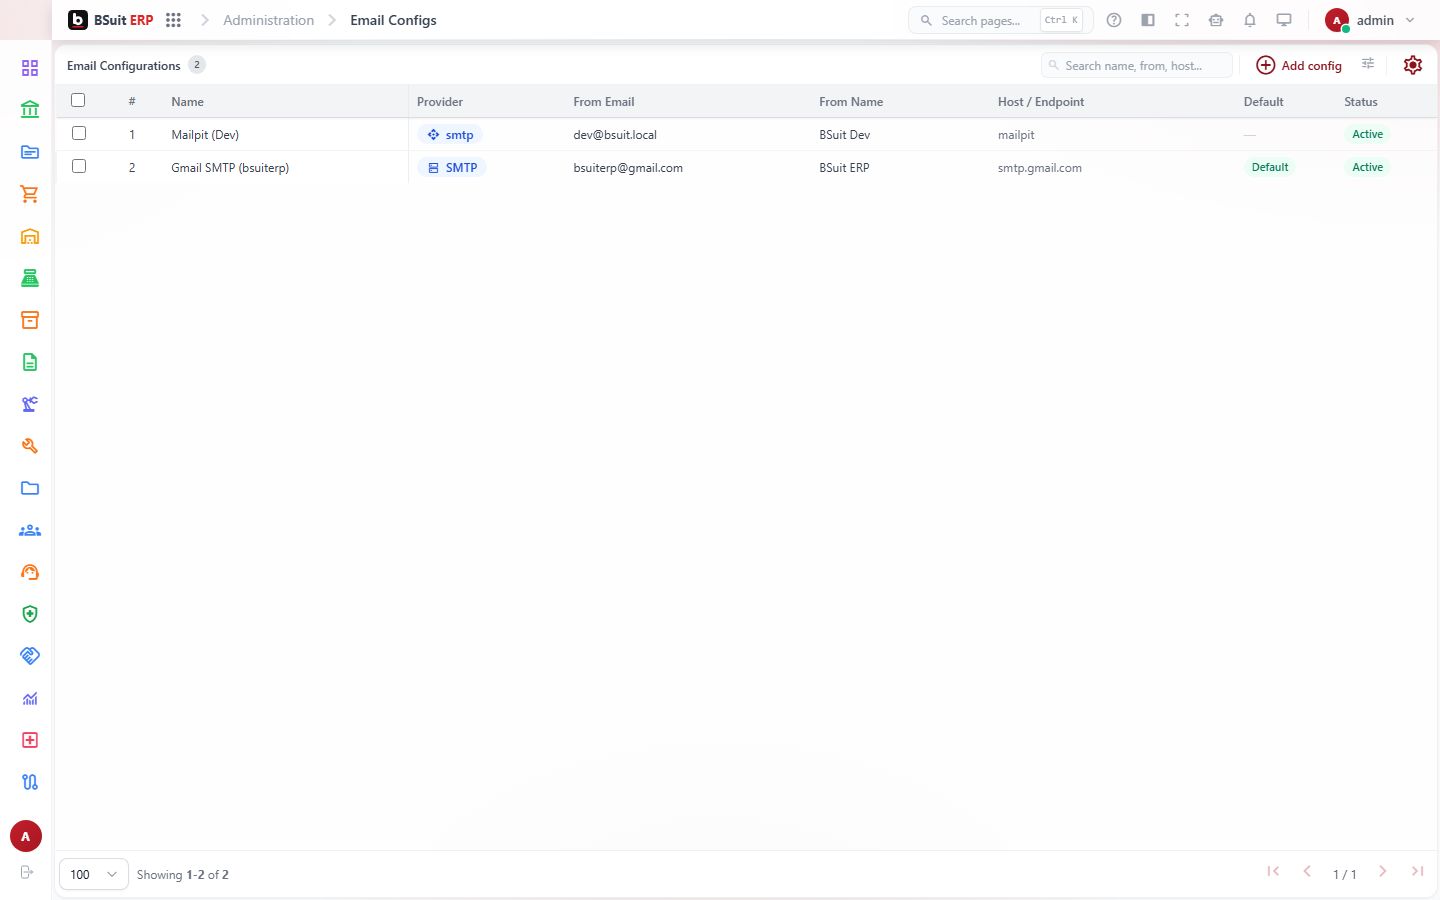This screenshot has height=900, width=1440.
Task: Click the Add config button
Action: point(1299,65)
